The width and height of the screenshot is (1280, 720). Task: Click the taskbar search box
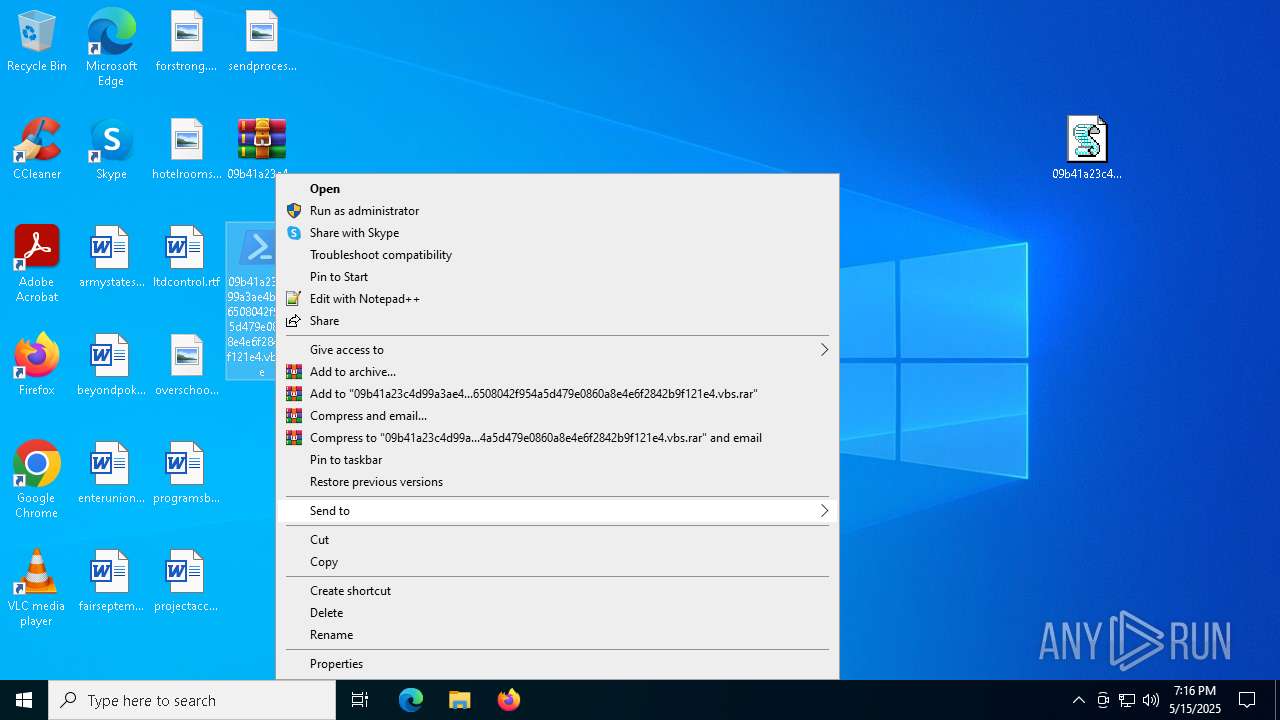(x=192, y=700)
